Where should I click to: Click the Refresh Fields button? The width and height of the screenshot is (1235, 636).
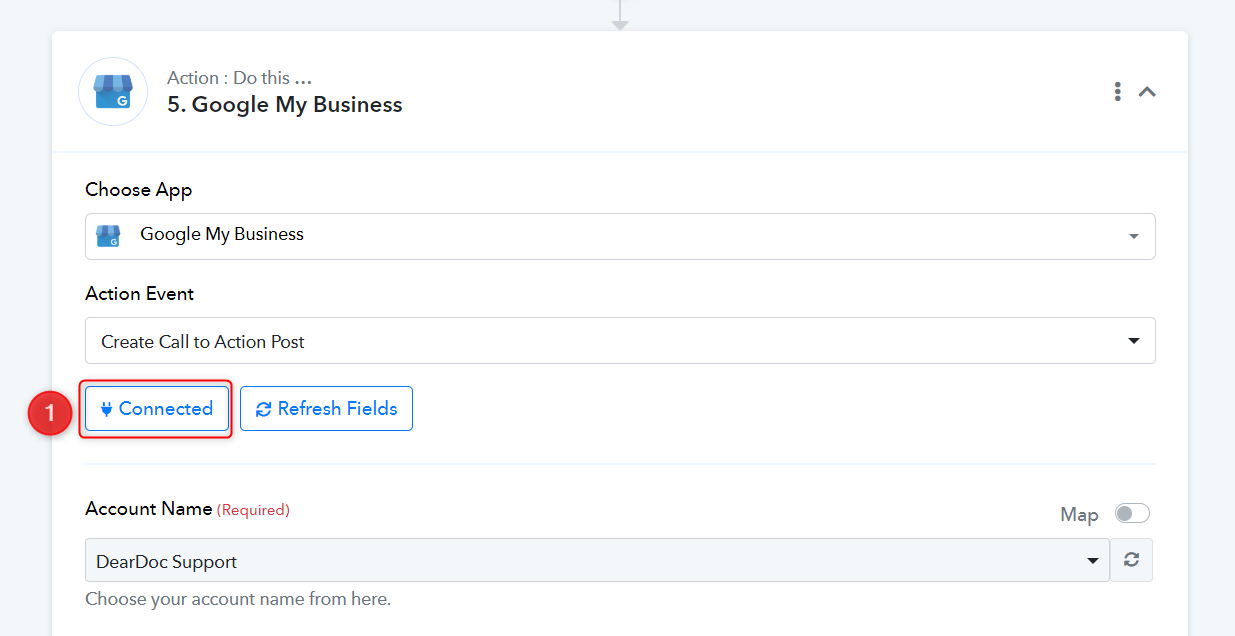click(326, 409)
